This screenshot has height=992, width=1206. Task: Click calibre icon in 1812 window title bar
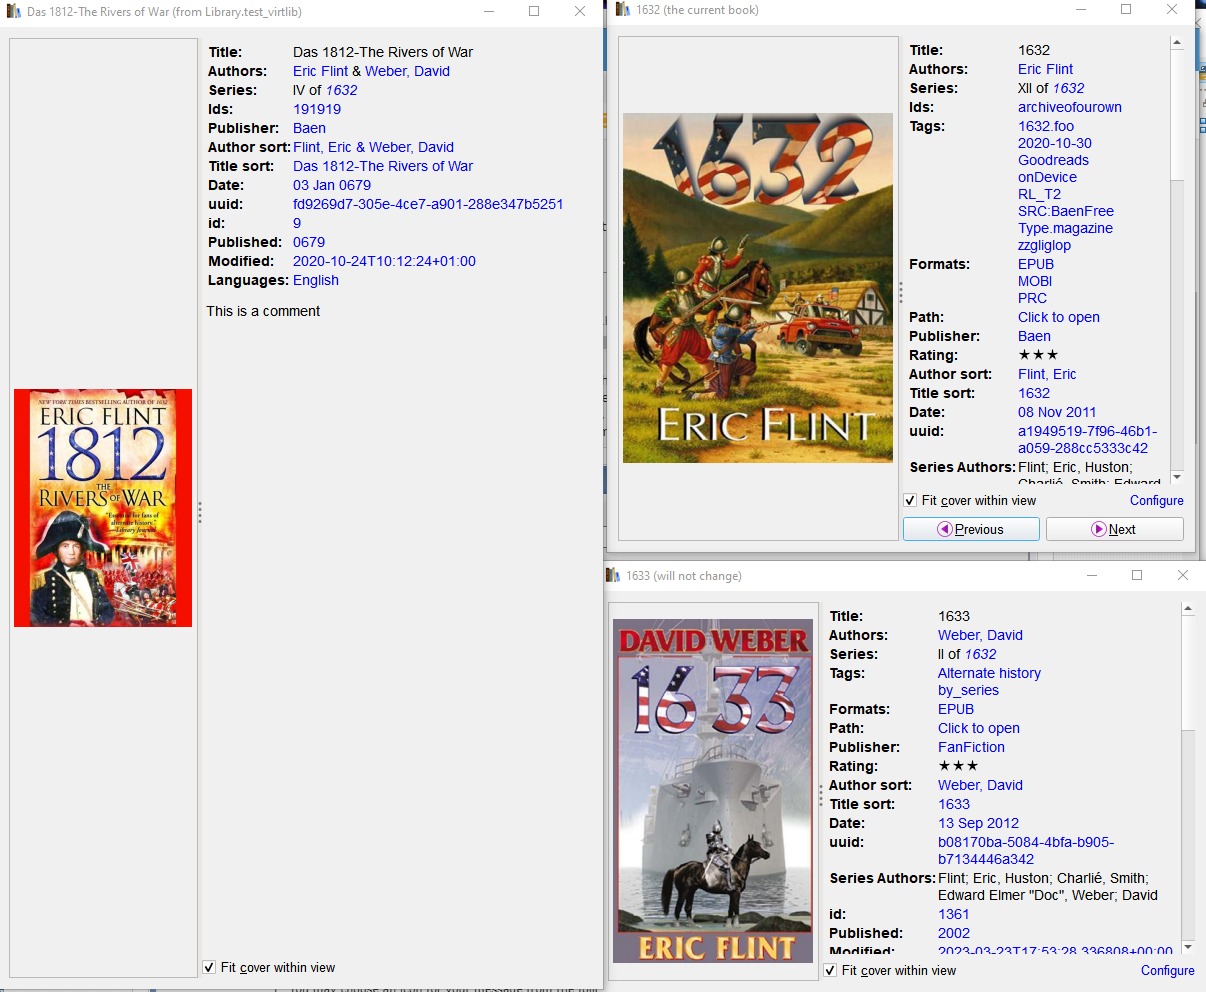(x=14, y=12)
